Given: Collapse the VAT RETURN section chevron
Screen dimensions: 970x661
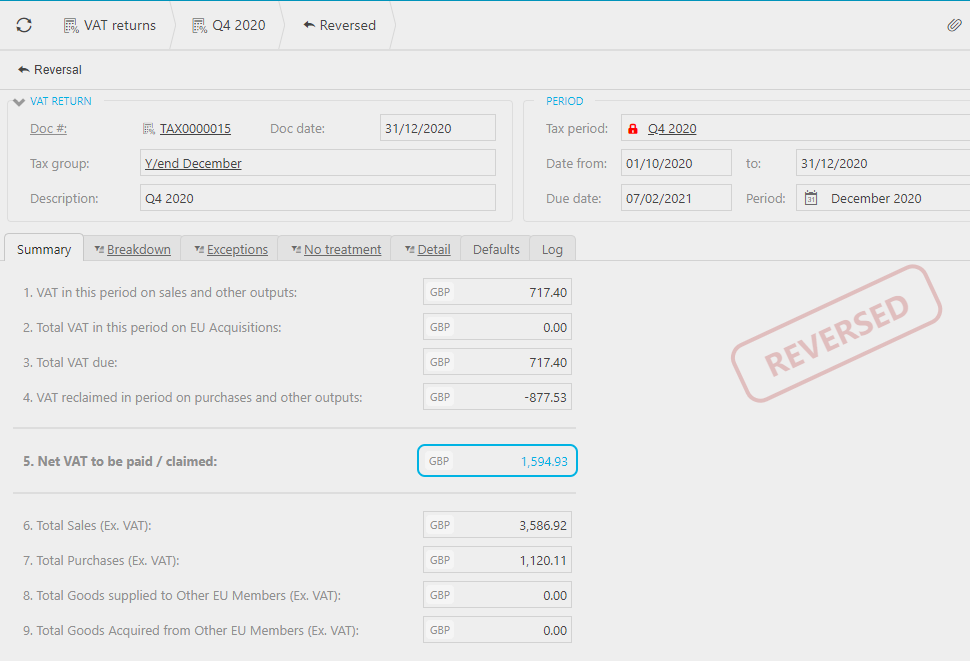Looking at the screenshot, I should pos(19,102).
